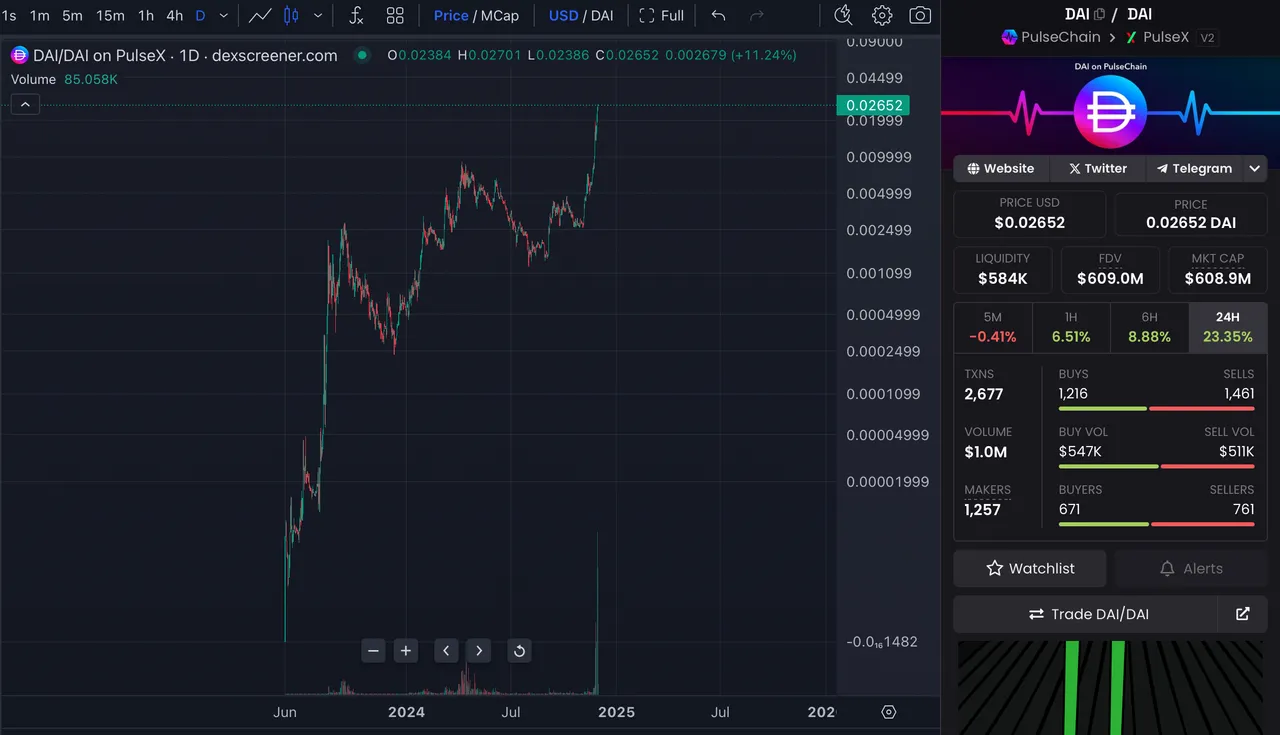The width and height of the screenshot is (1280, 735).
Task: Open the chart type dropdown arrow
Action: click(x=318, y=15)
